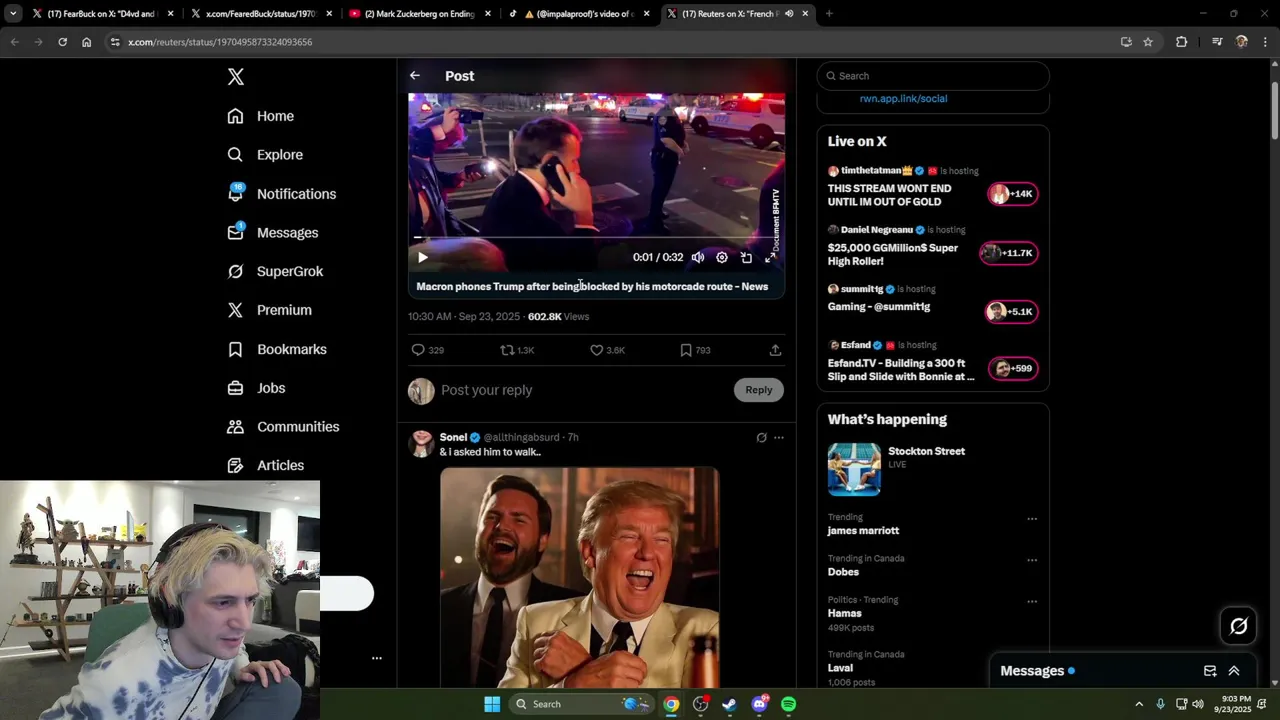Repost the post with 1.3K reposts
The image size is (1280, 720).
[517, 350]
